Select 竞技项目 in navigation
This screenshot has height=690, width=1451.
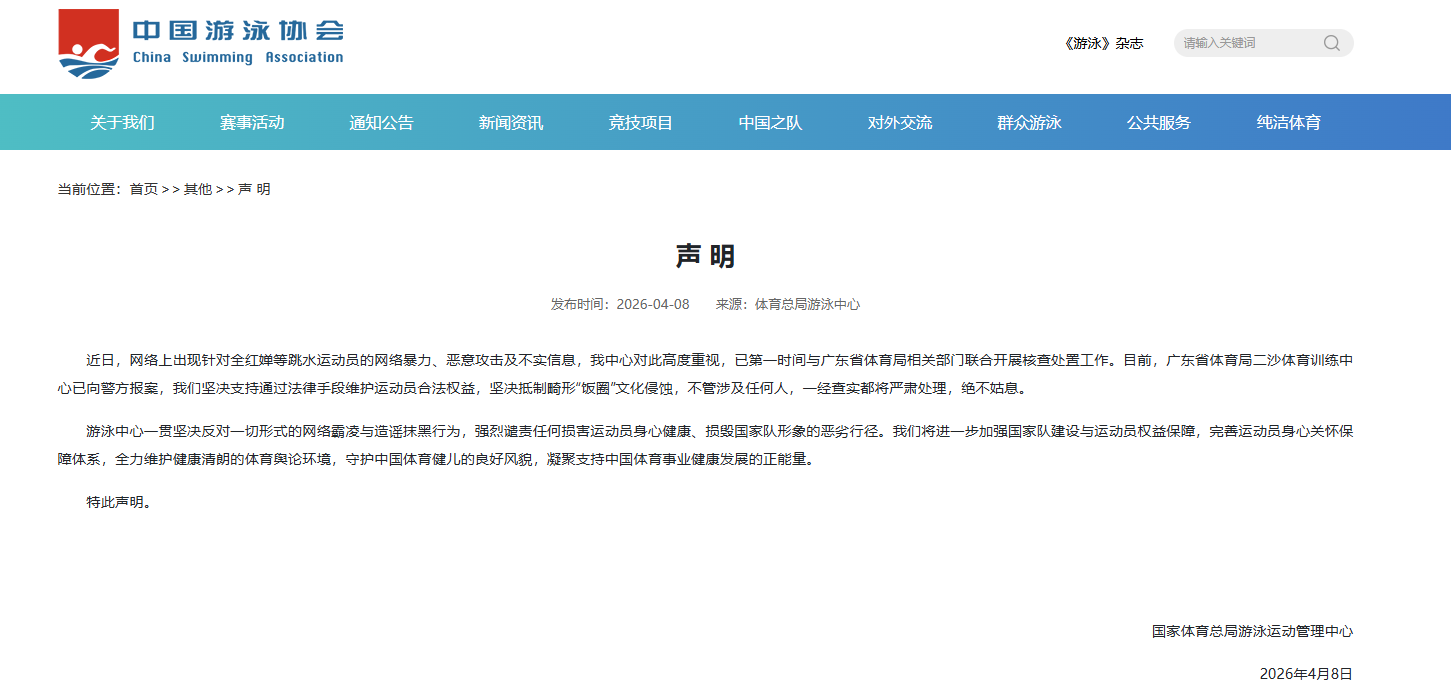pos(641,123)
